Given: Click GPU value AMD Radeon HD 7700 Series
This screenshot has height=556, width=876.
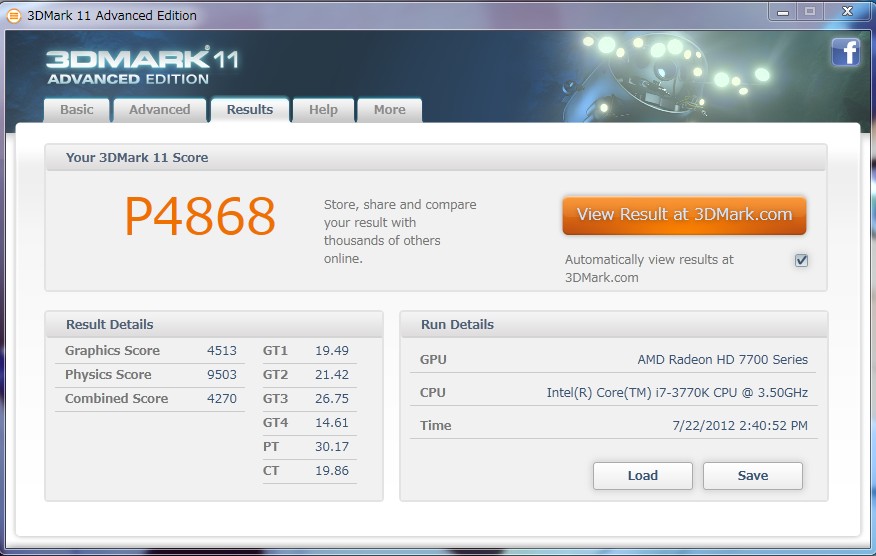Looking at the screenshot, I should click(722, 359).
